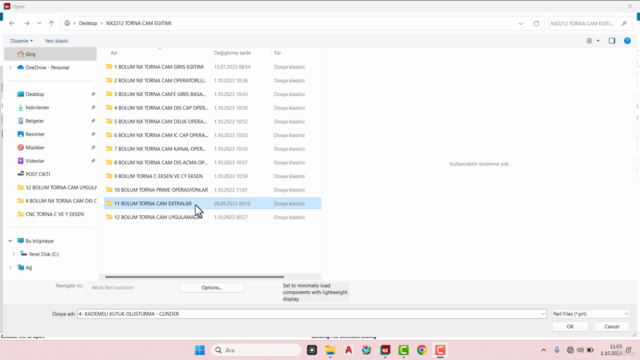Select the 8 BOLUM DIS ACMA folder icon
Screen dimensions: 640x360
pos(109,162)
